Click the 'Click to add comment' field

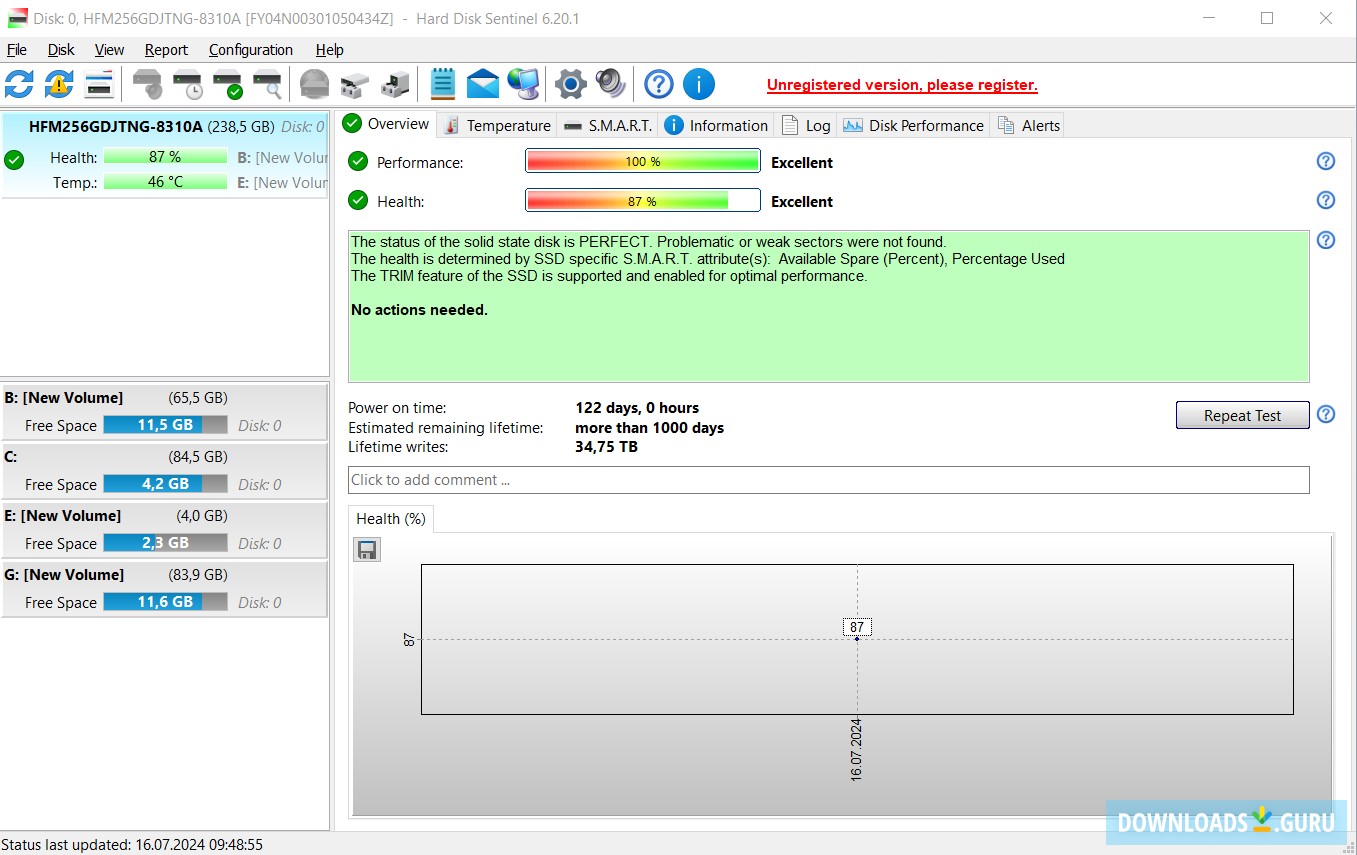tap(828, 480)
